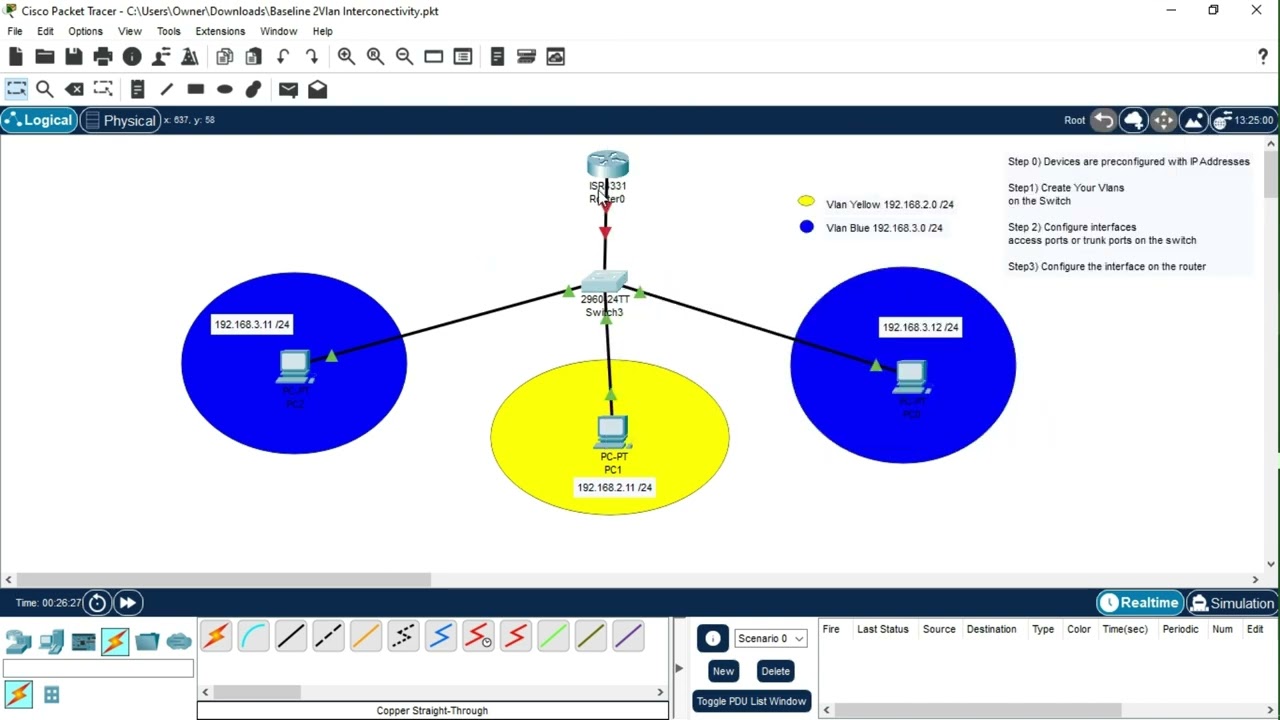This screenshot has height=720, width=1280.
Task: Zoom in on the workspace
Action: coord(346,57)
